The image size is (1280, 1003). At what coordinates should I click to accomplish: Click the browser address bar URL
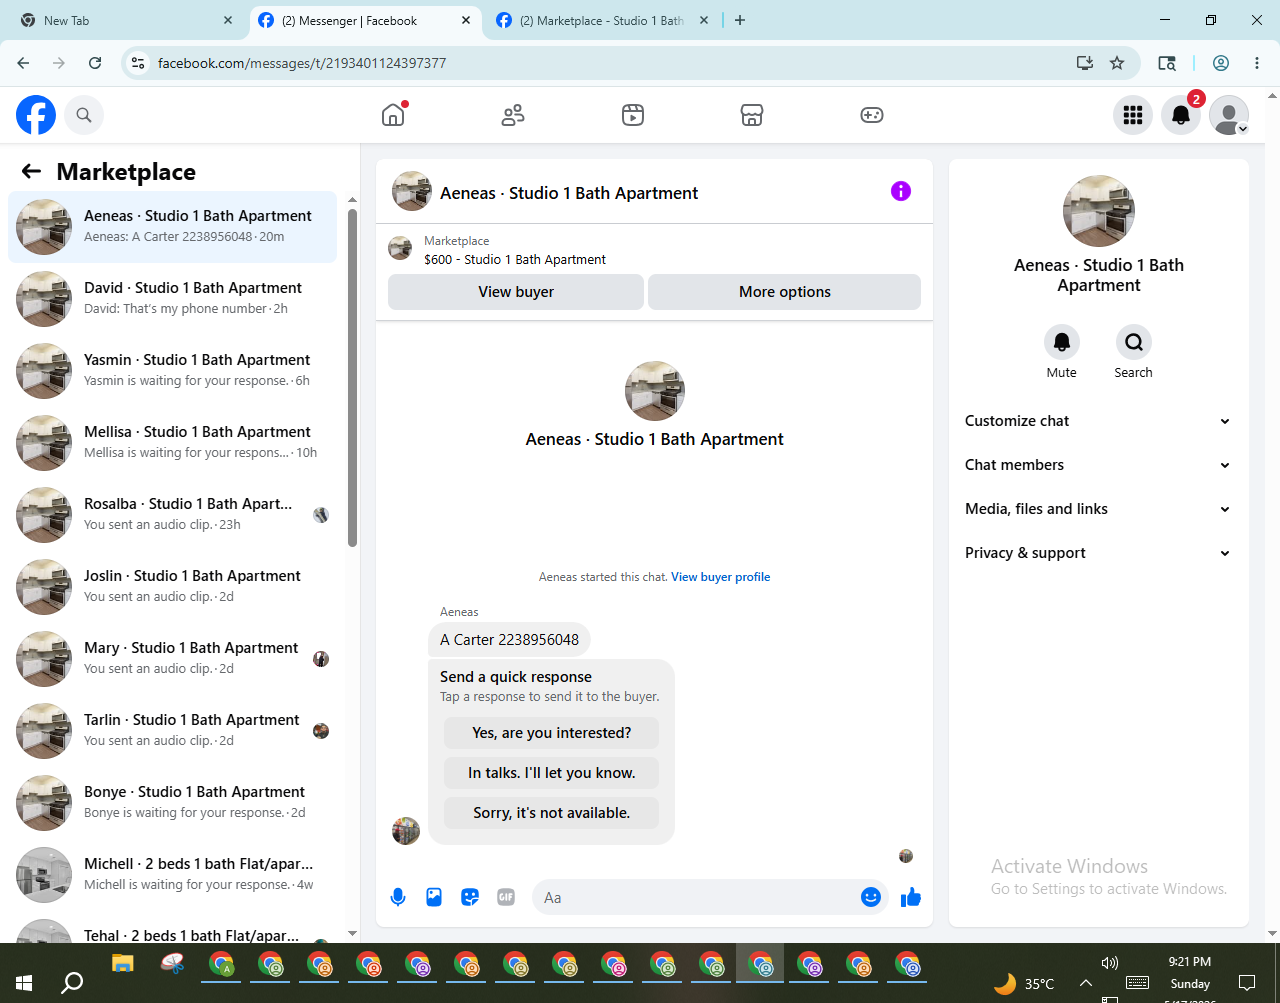pos(302,63)
